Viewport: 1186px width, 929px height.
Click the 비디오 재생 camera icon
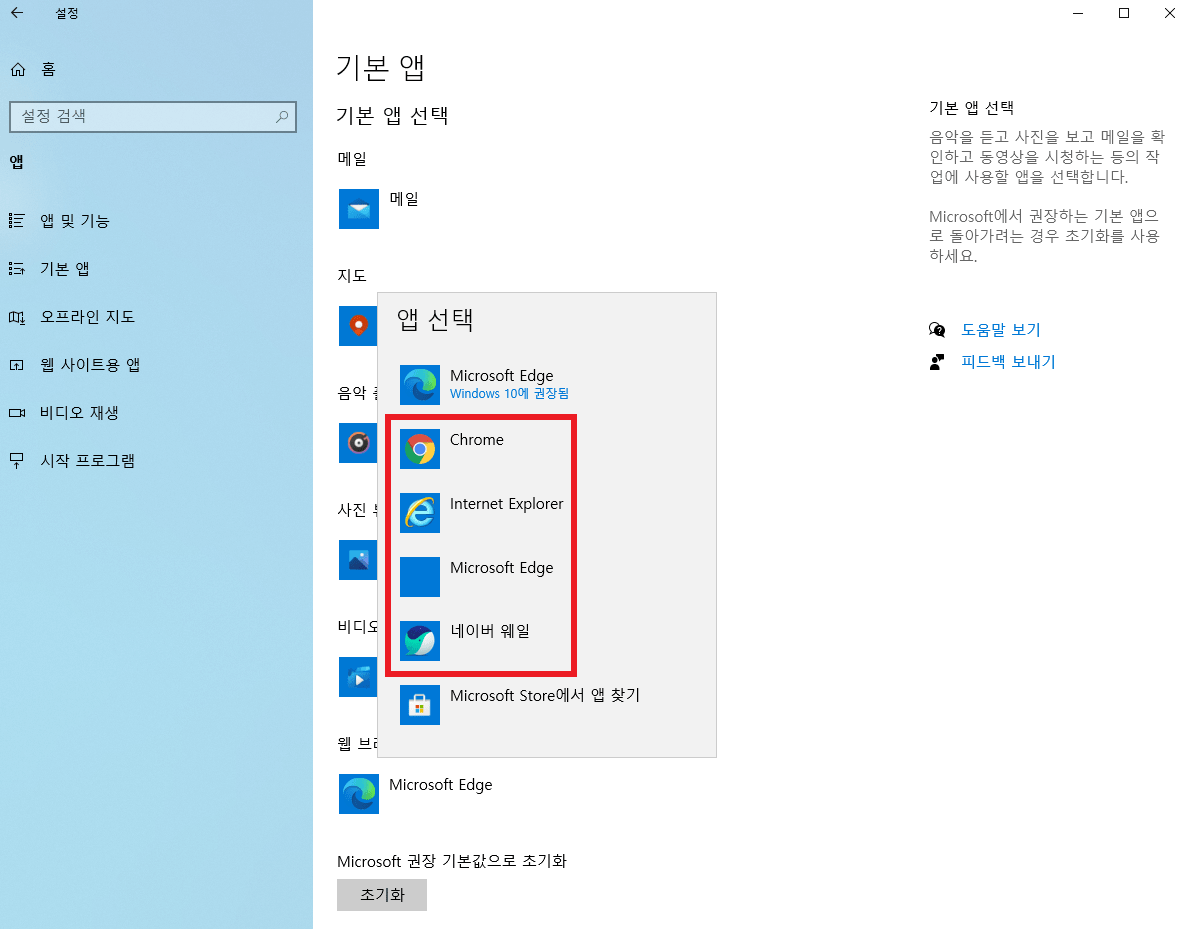tap(17, 412)
